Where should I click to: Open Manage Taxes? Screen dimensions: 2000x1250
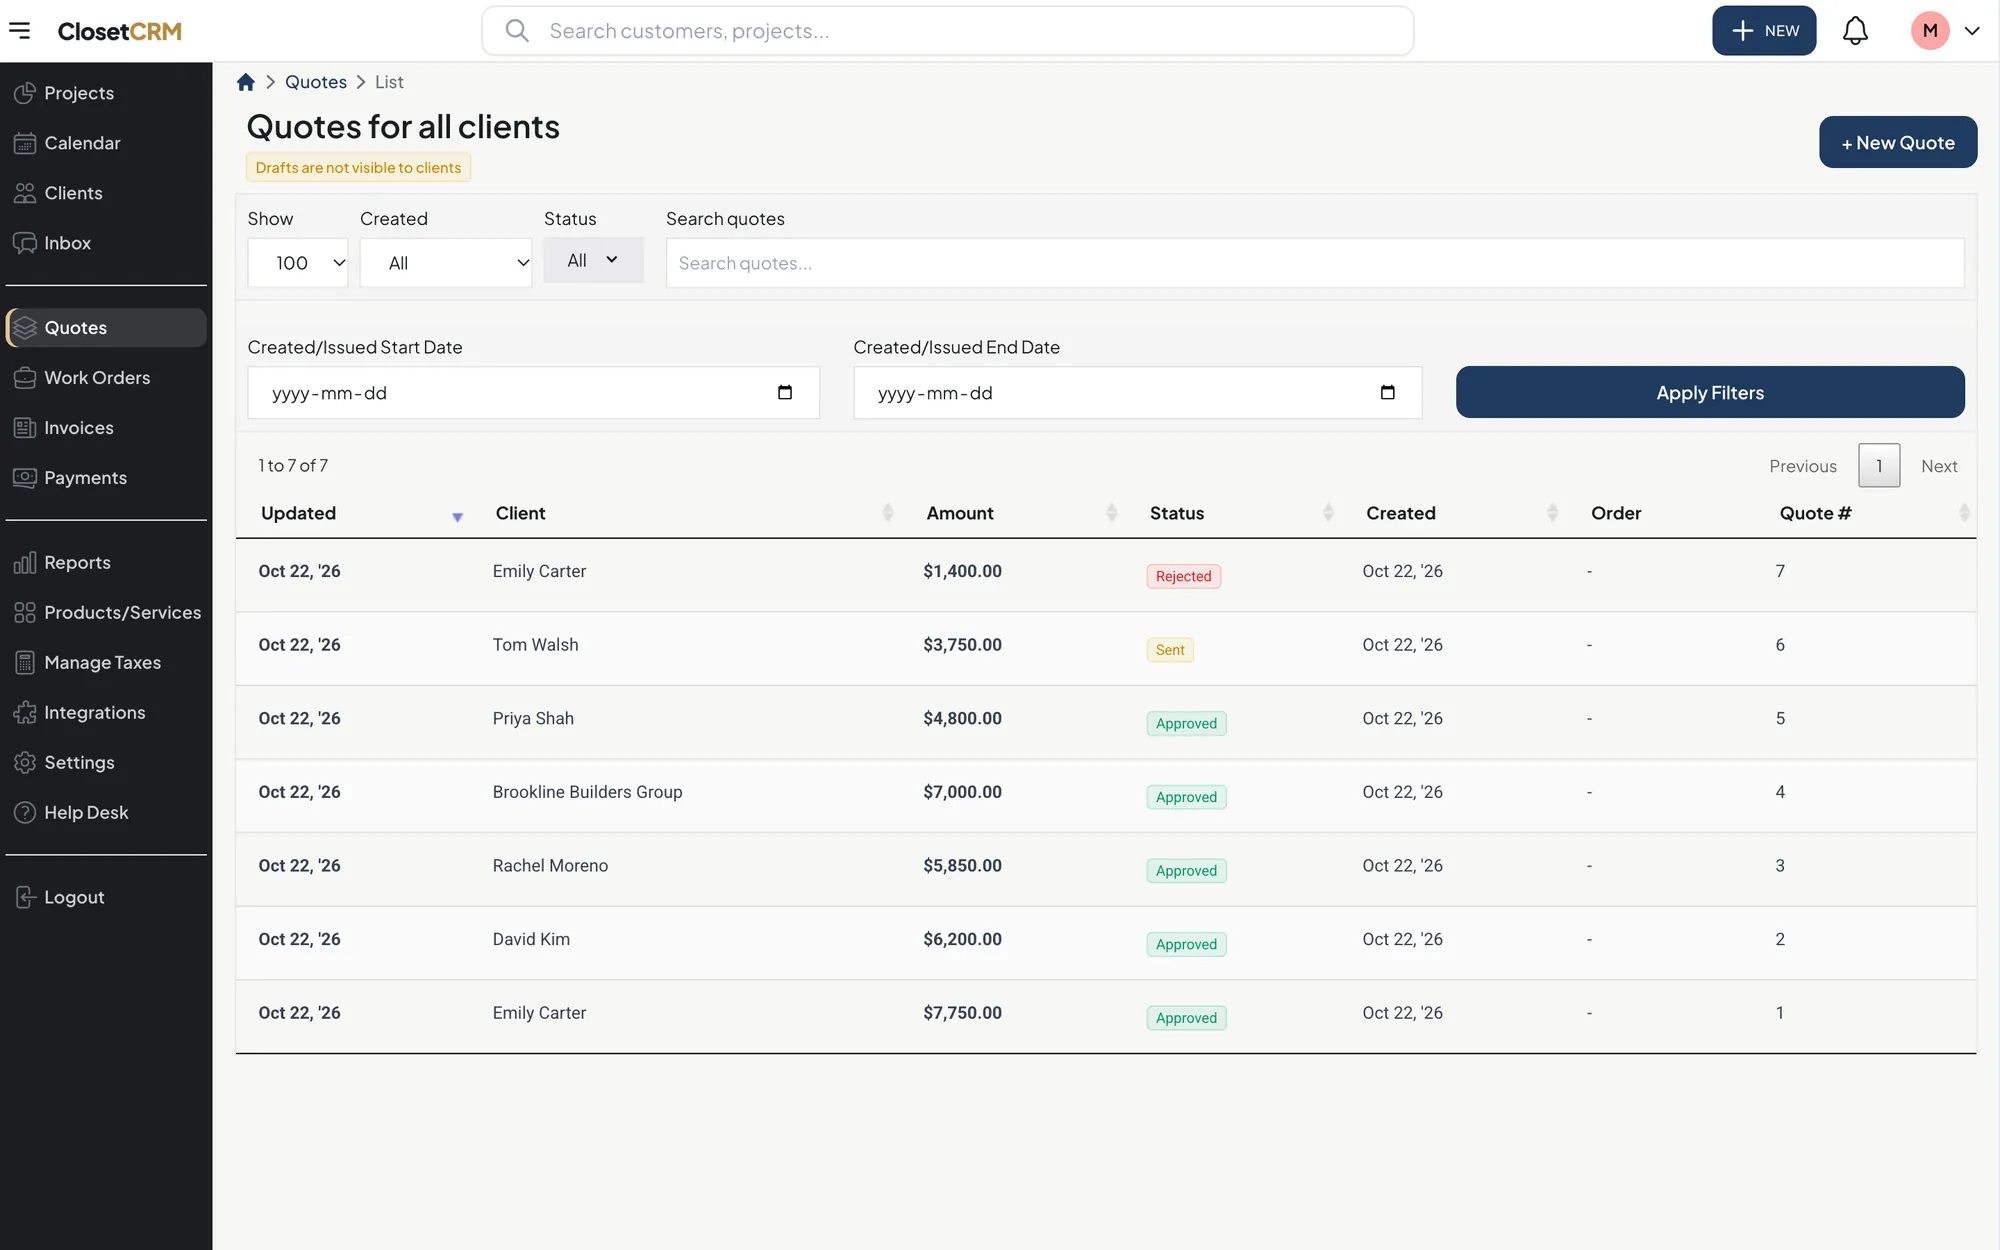pyautogui.click(x=106, y=663)
